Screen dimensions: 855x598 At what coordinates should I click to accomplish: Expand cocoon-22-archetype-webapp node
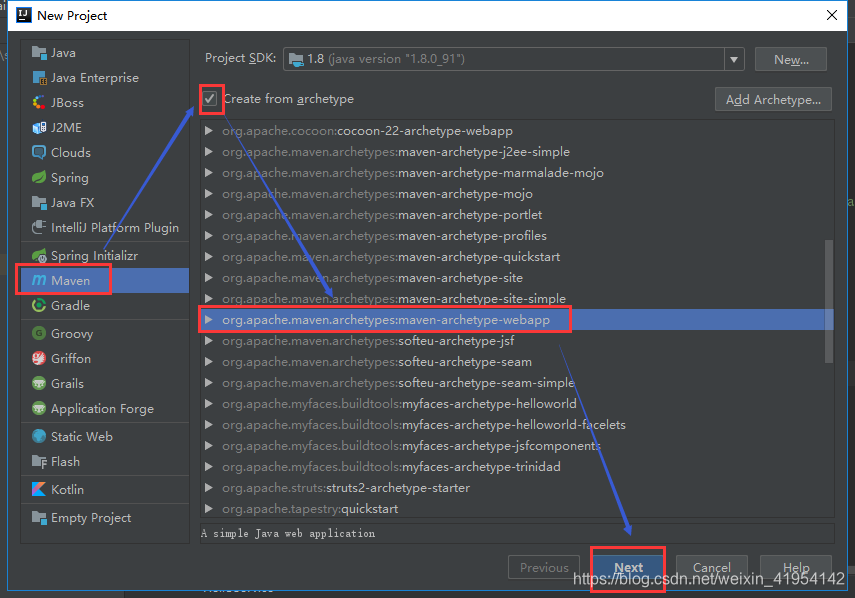tap(208, 131)
